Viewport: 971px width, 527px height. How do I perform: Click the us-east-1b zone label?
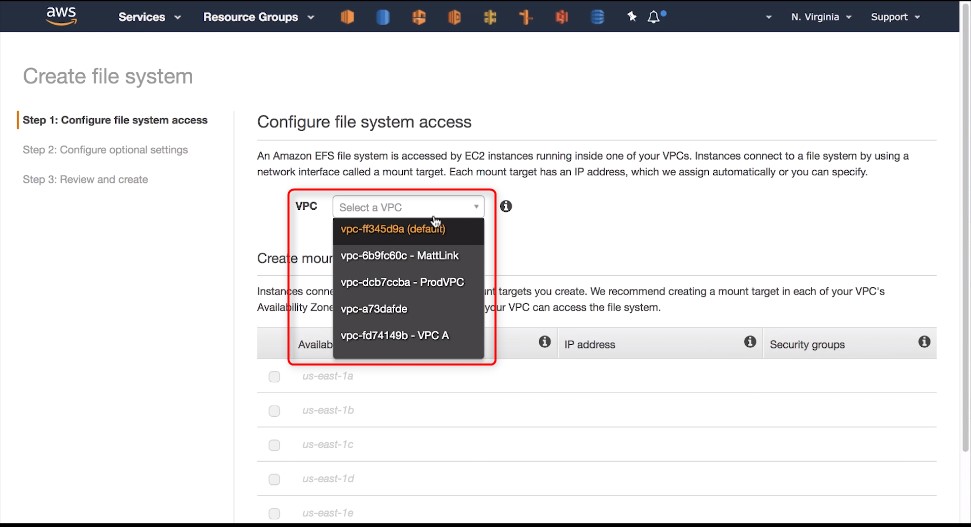pyautogui.click(x=328, y=410)
